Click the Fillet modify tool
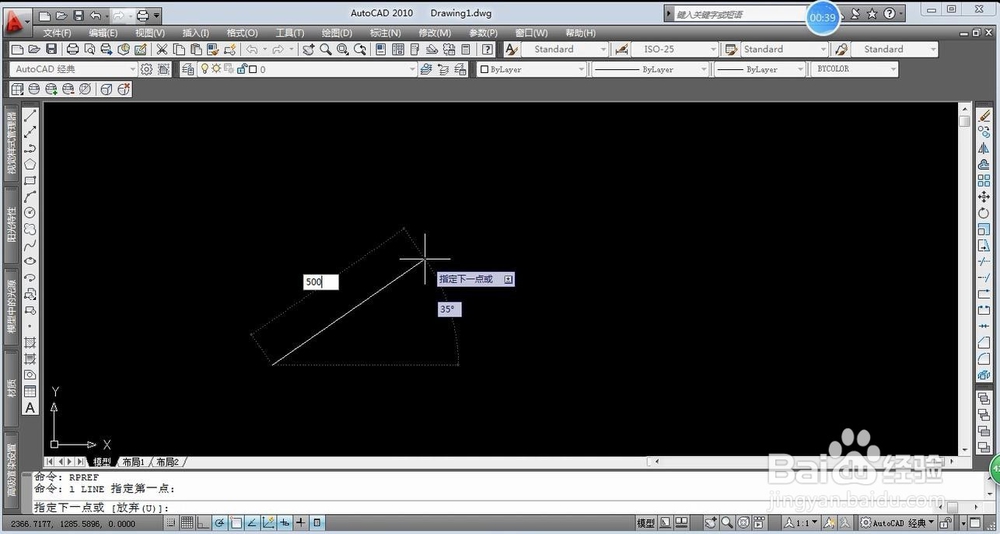 point(983,359)
